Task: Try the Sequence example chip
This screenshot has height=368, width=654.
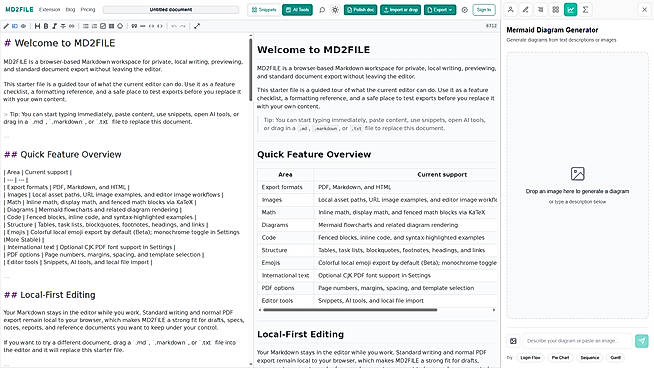Action: pos(590,358)
